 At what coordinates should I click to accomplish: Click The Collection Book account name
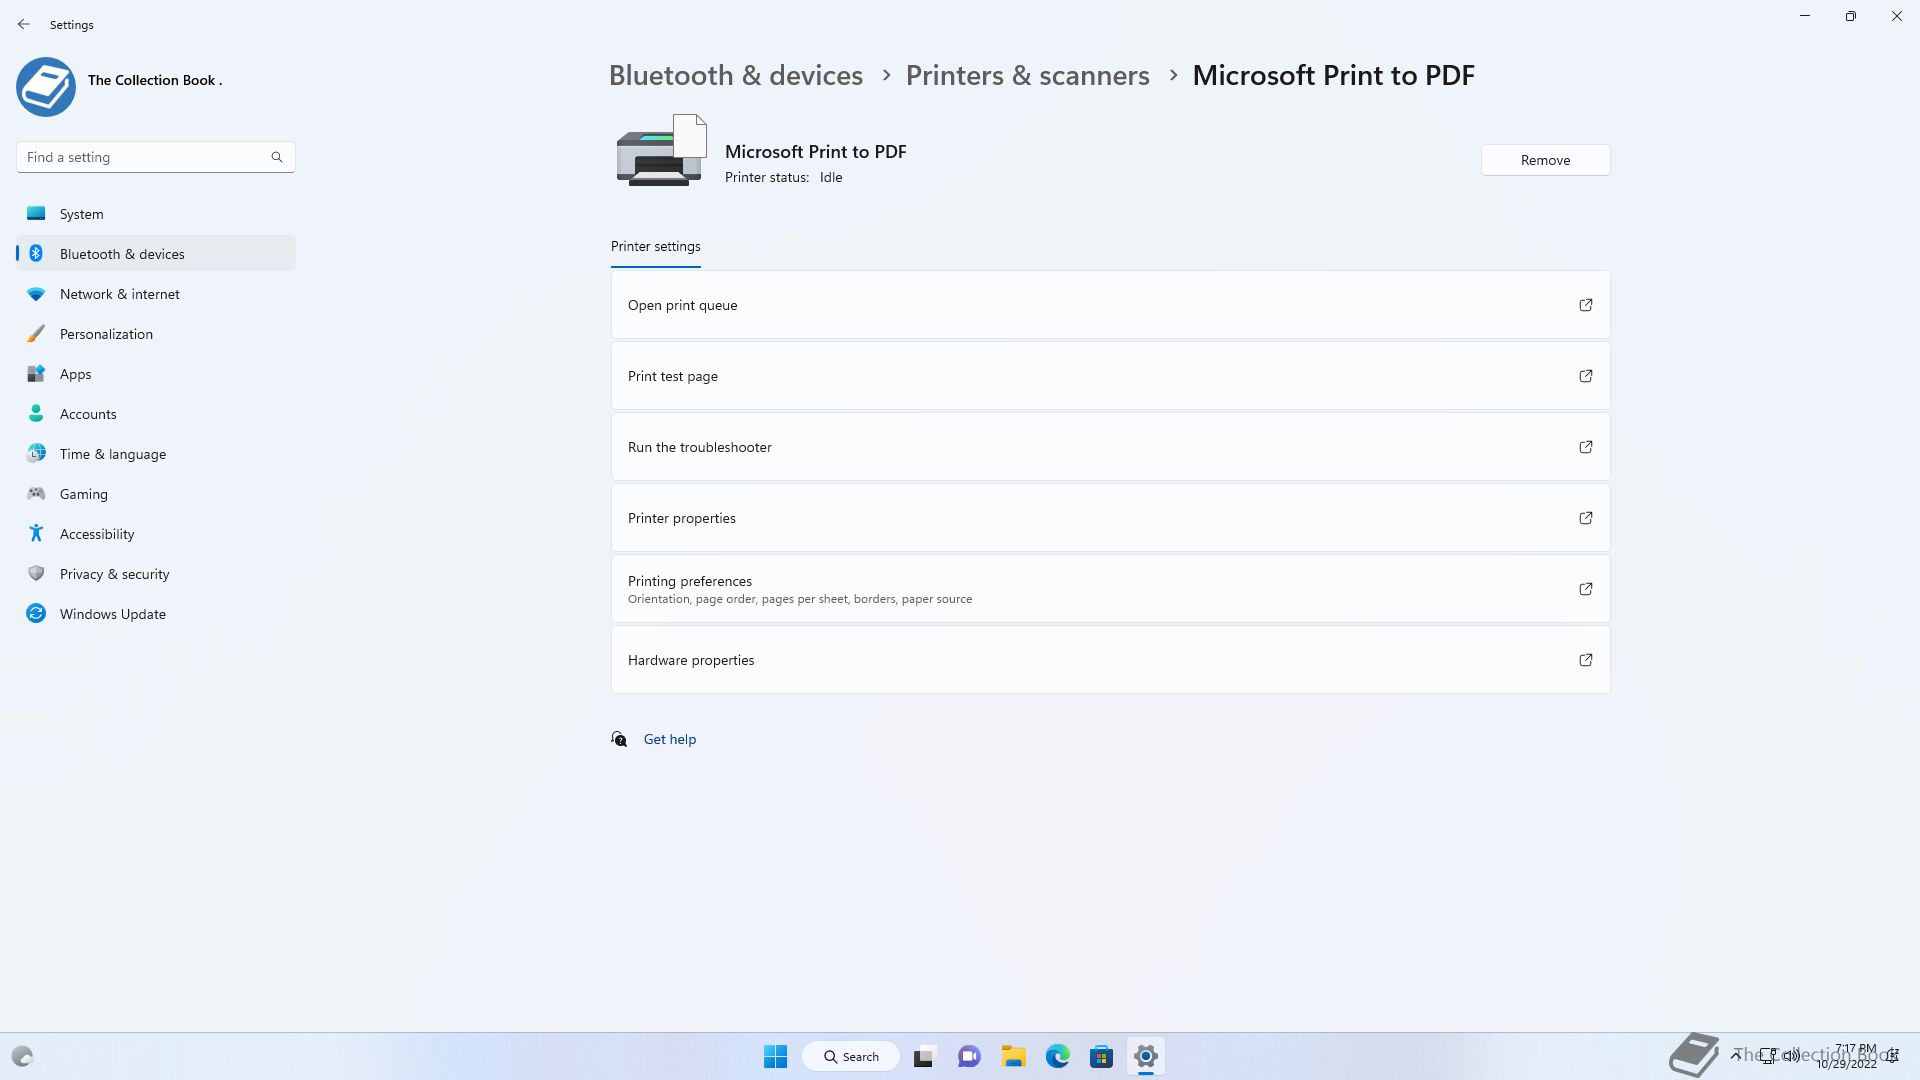coord(155,80)
